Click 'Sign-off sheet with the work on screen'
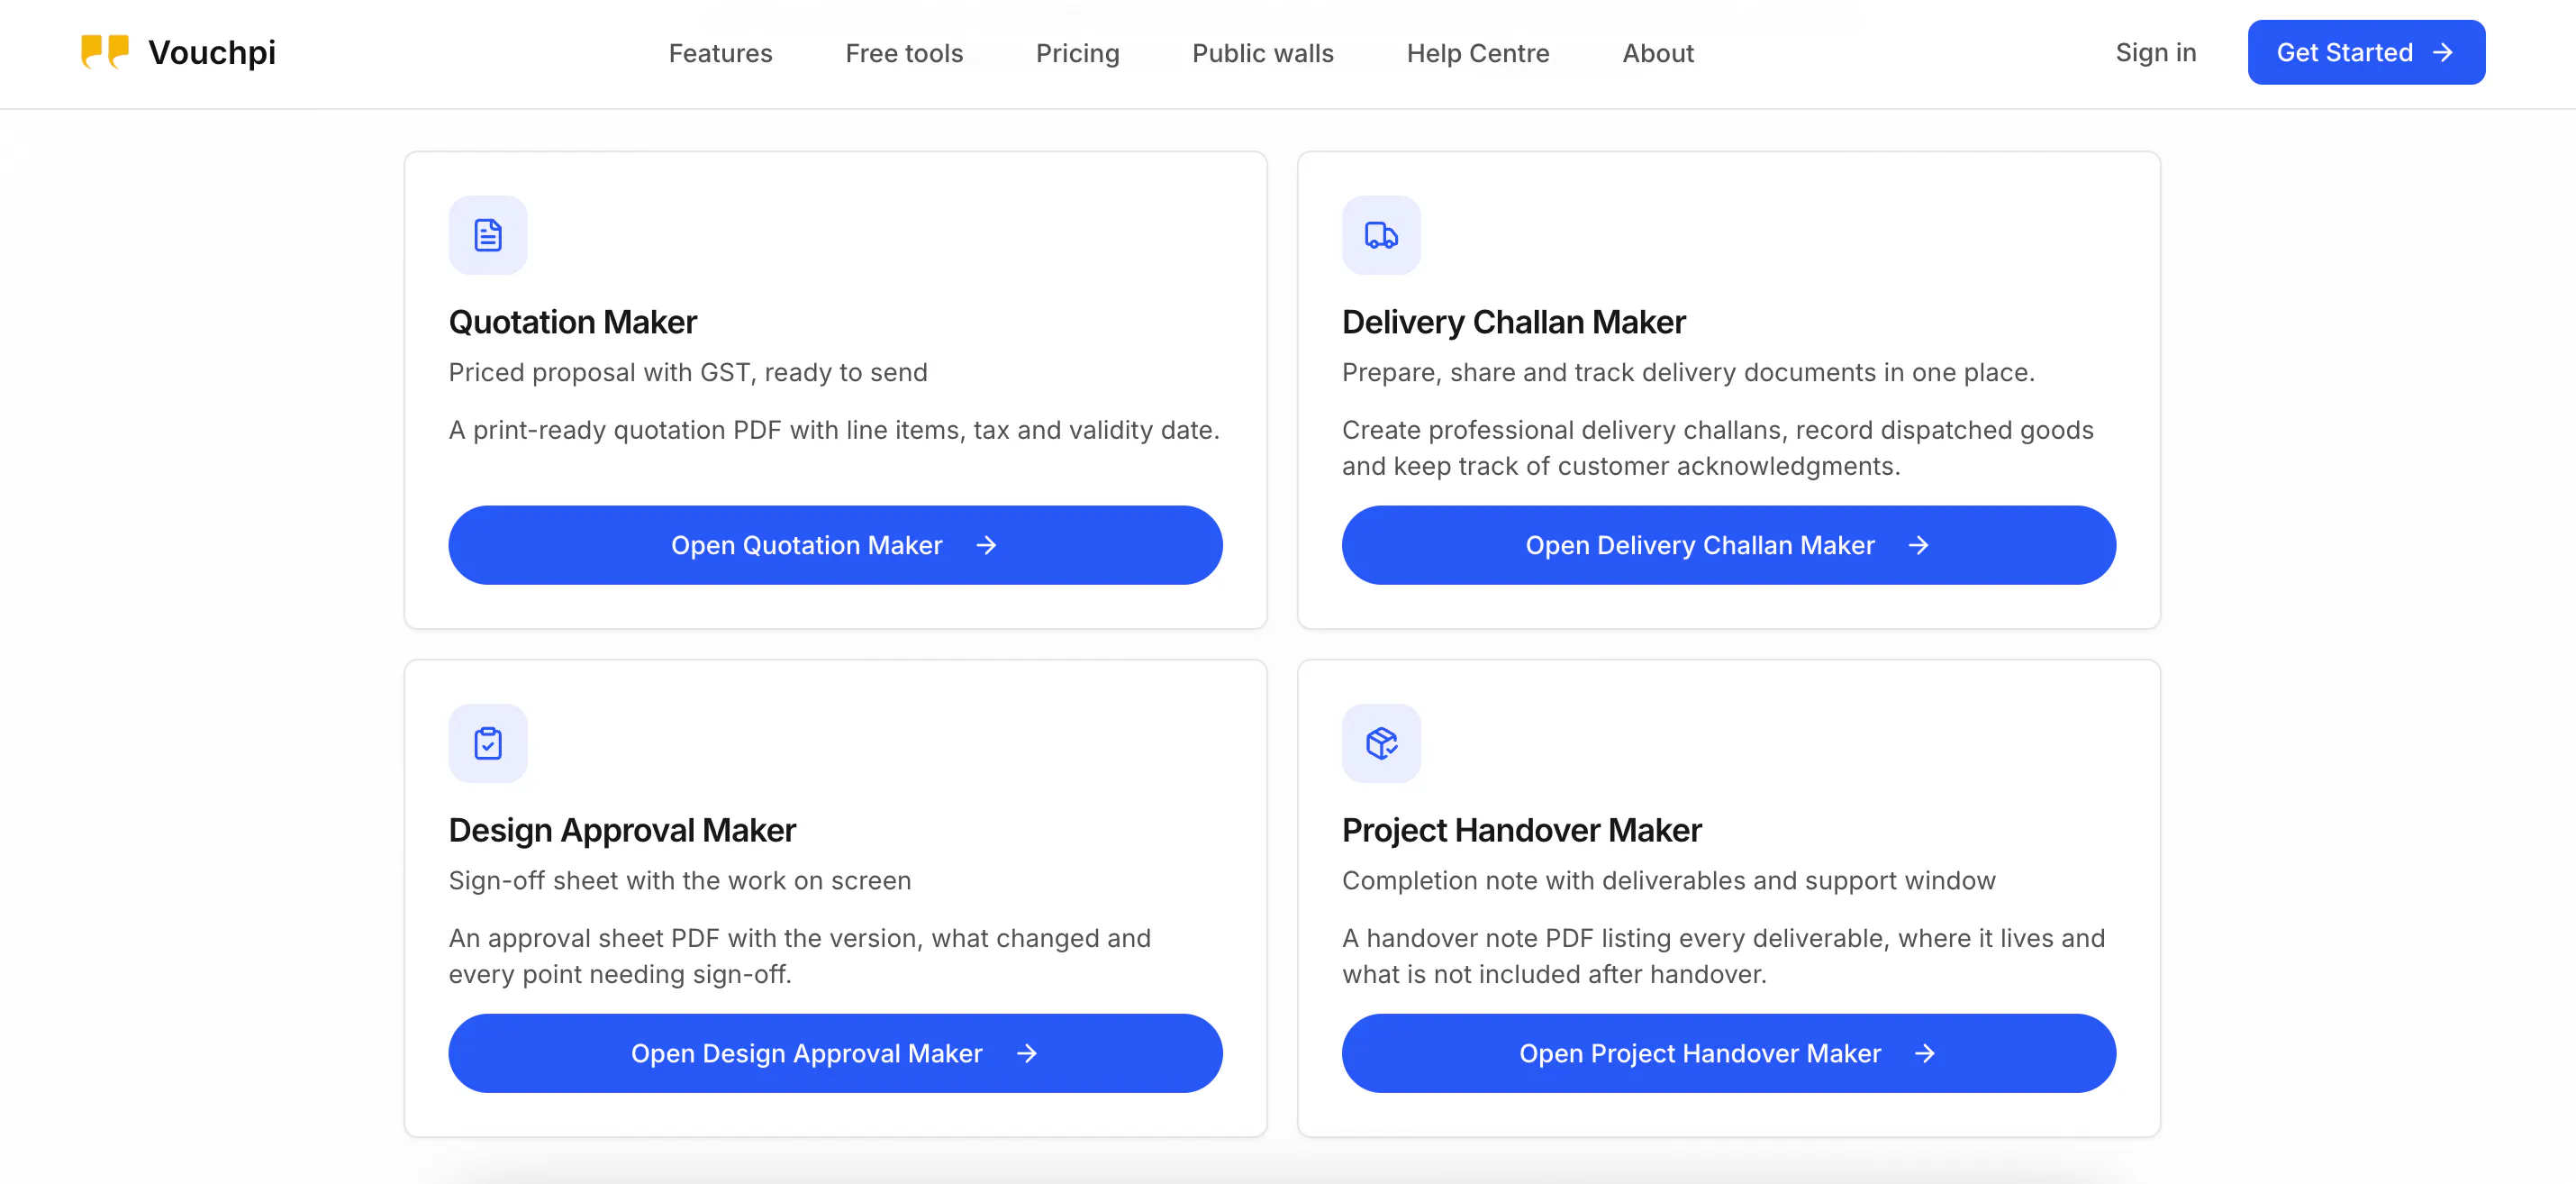 pos(680,880)
